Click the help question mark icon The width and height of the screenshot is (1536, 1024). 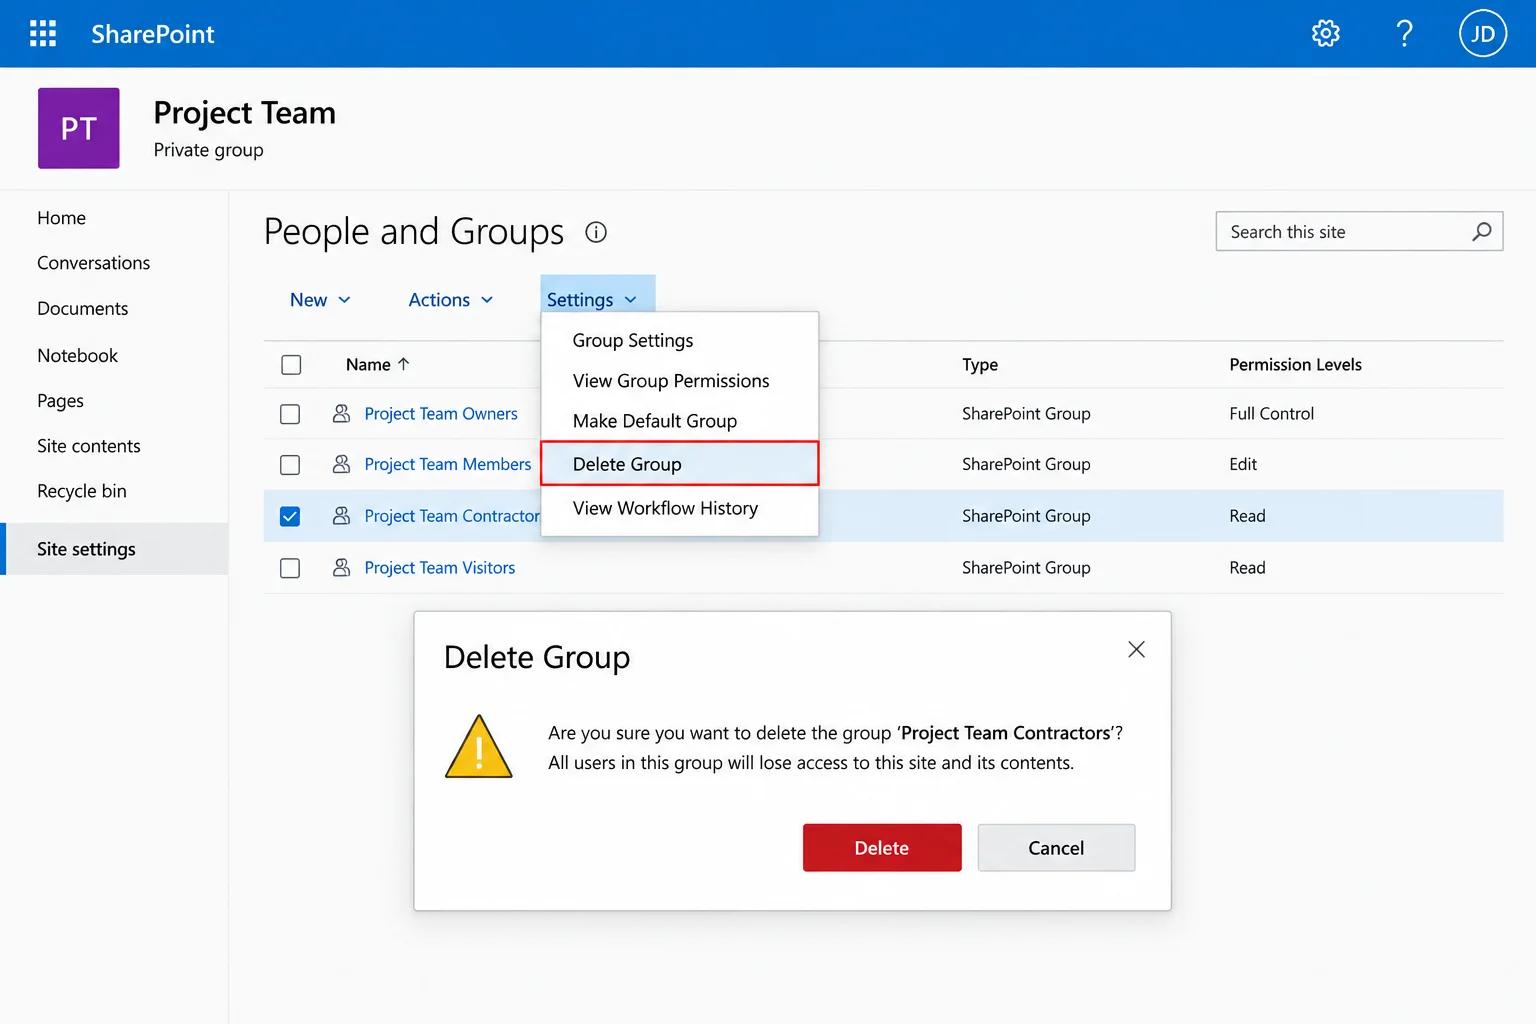[x=1404, y=34]
